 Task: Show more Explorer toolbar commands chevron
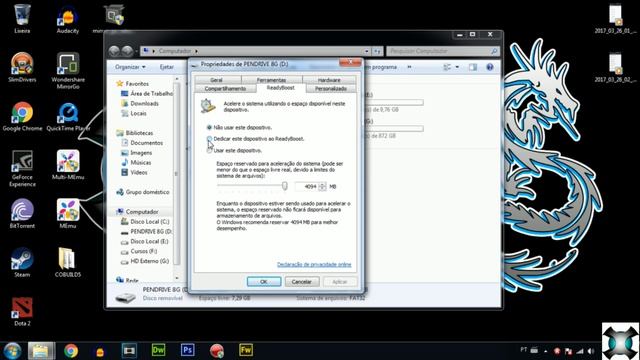tap(409, 67)
